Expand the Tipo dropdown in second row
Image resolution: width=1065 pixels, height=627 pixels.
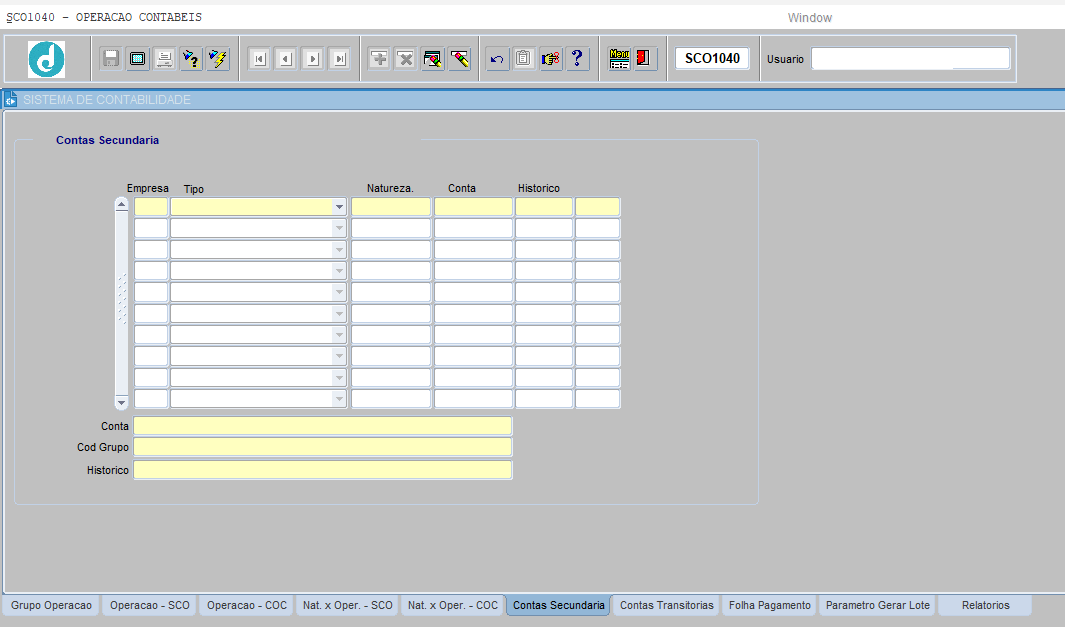coord(339,228)
